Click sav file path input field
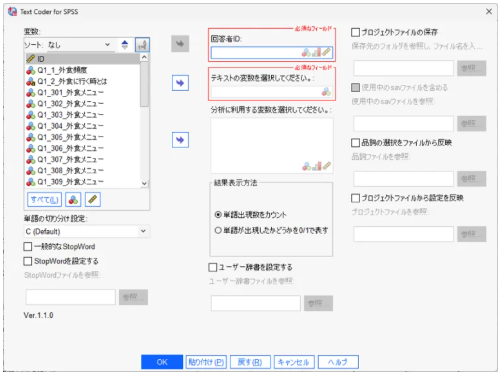The image size is (501, 375). (404, 124)
